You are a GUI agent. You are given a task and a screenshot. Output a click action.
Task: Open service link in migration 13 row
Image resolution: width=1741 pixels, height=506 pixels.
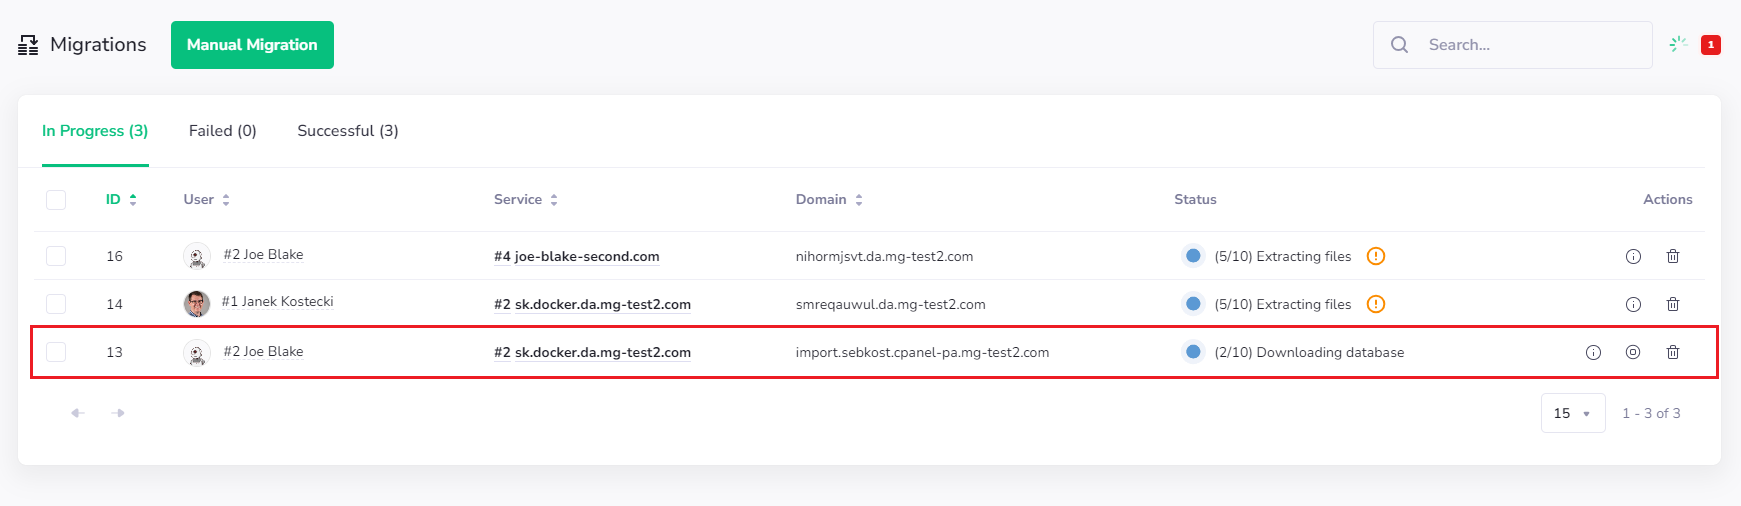[592, 352]
